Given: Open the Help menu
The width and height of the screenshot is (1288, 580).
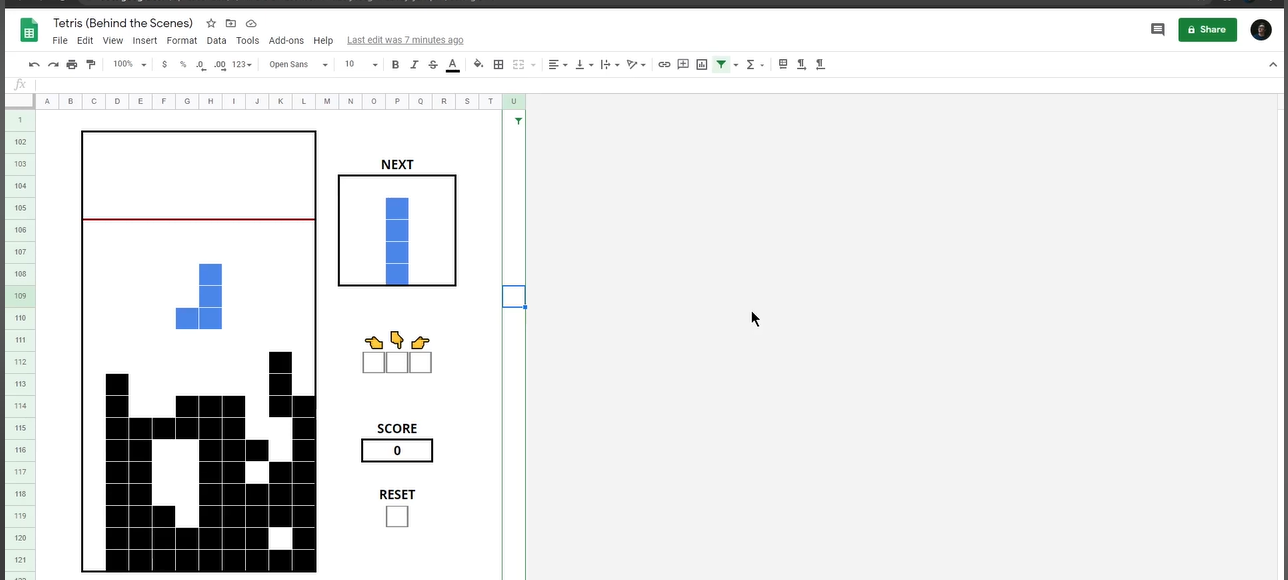Looking at the screenshot, I should coord(323,41).
